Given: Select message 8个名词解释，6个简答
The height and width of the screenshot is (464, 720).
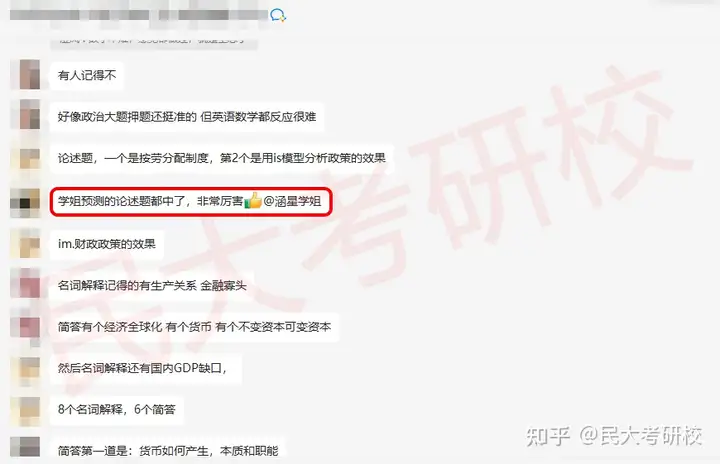Looking at the screenshot, I should 117,409.
